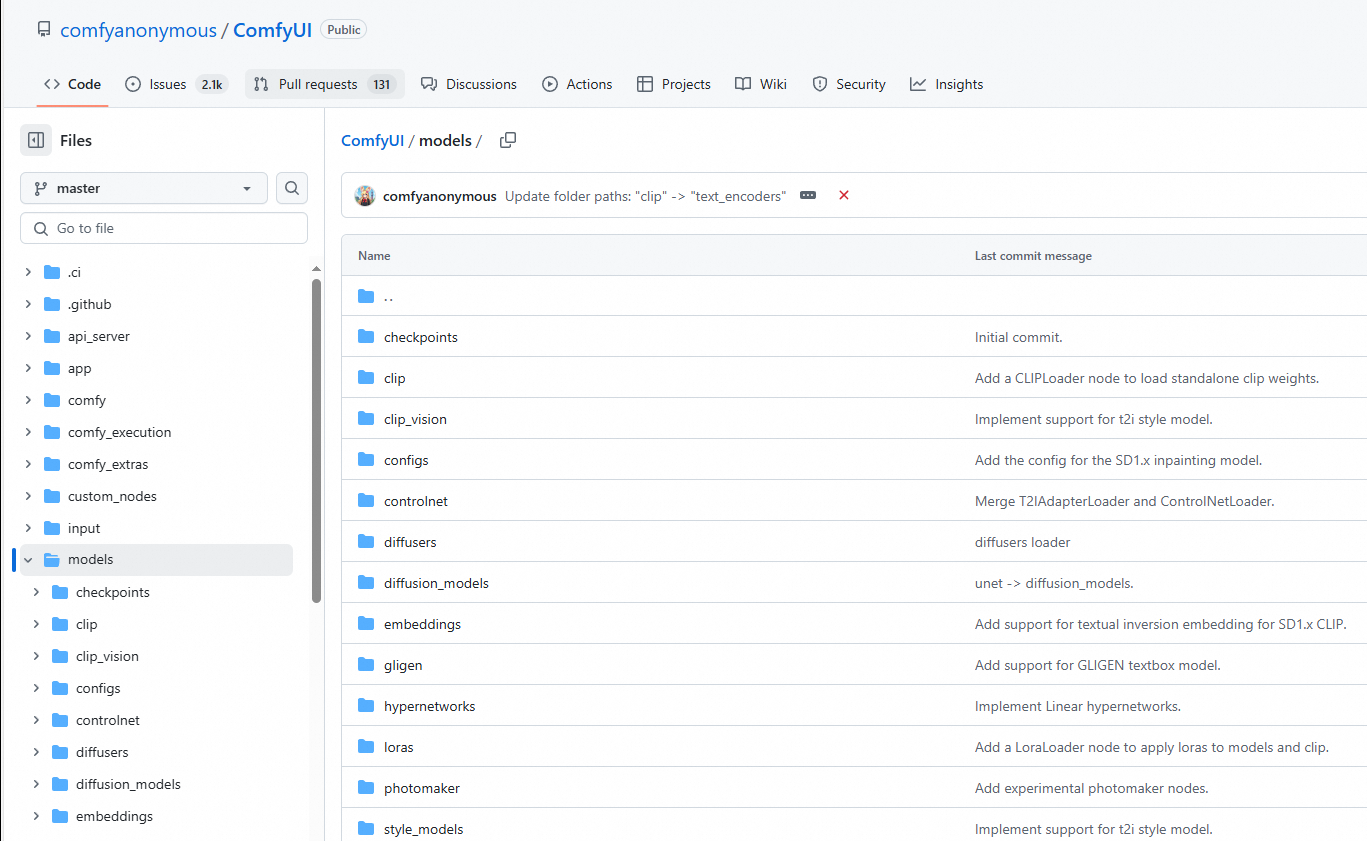The image size is (1367, 841).
Task: Expand the comfy_extras folder chevron
Action: coord(28,464)
